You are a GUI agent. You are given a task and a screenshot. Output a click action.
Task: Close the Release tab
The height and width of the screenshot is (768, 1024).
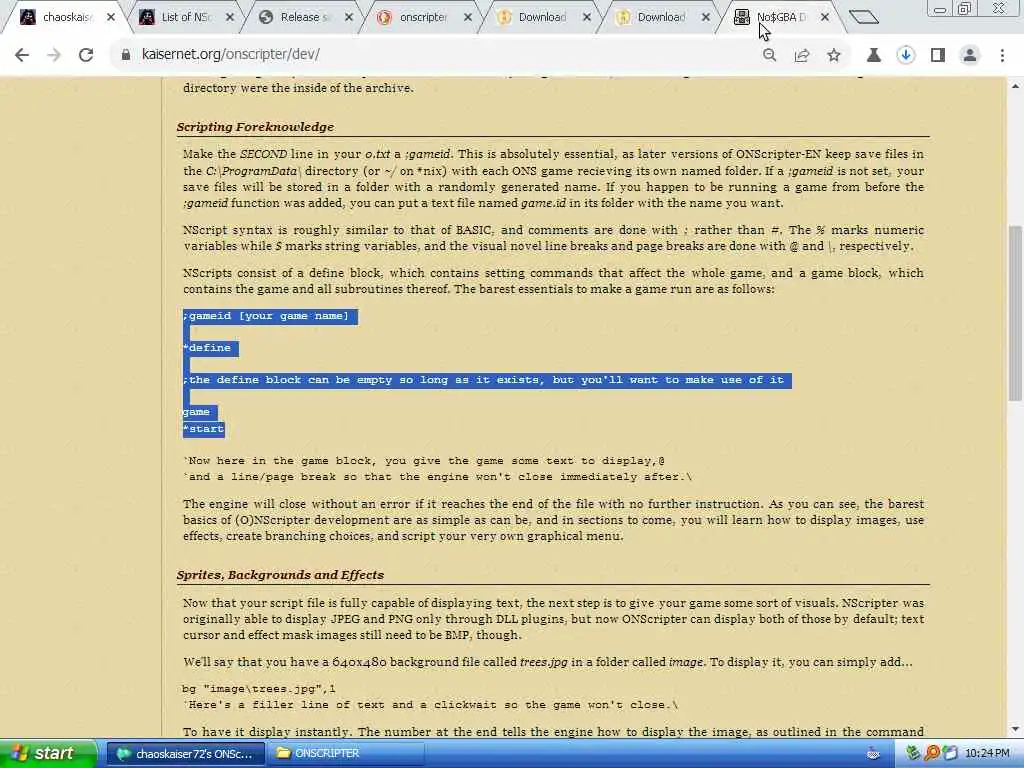(349, 17)
